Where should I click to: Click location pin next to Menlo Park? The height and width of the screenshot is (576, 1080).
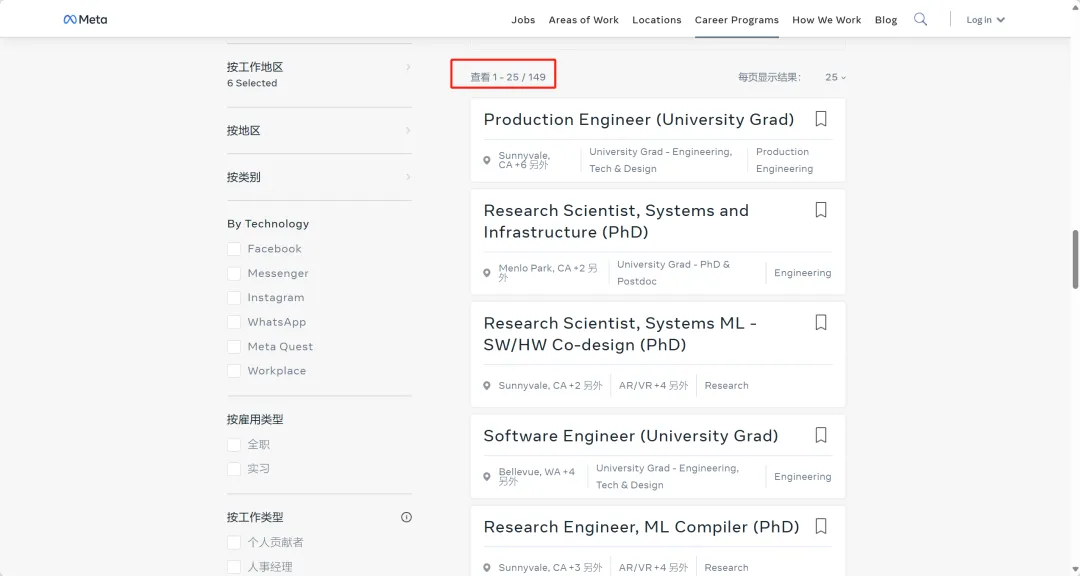coord(487,273)
